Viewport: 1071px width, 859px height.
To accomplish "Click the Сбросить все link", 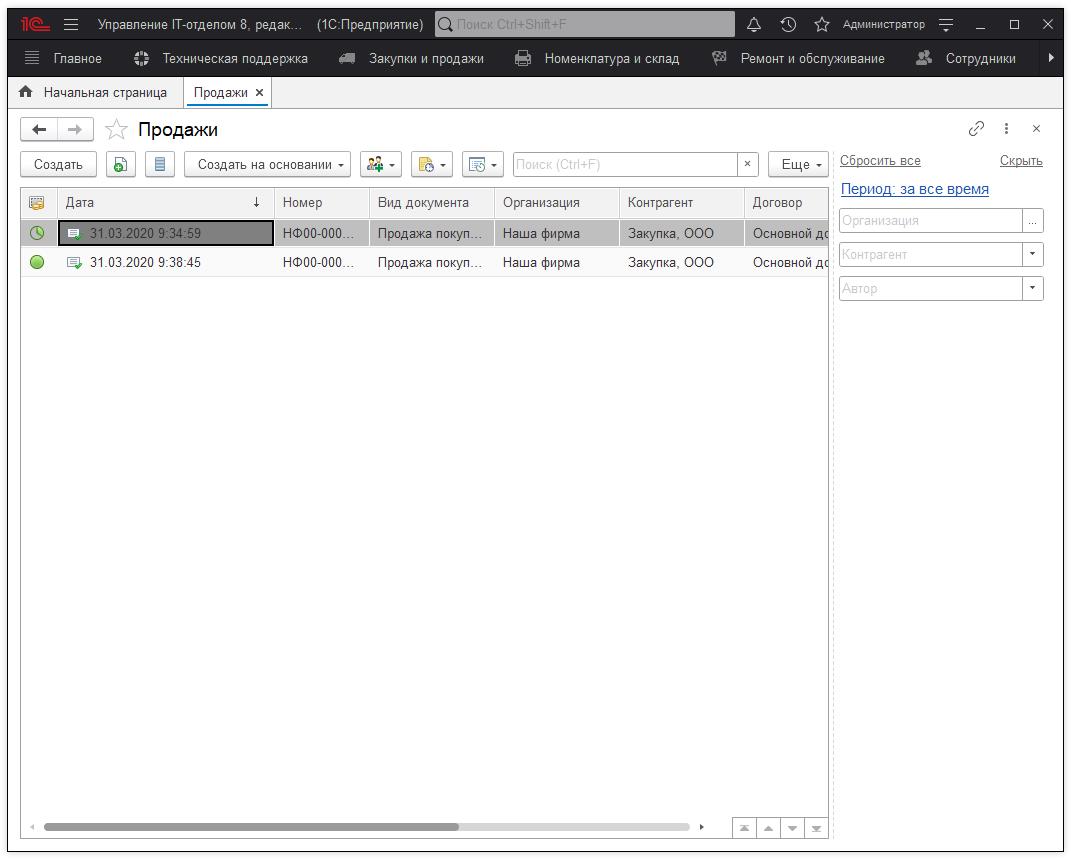I will (x=880, y=161).
